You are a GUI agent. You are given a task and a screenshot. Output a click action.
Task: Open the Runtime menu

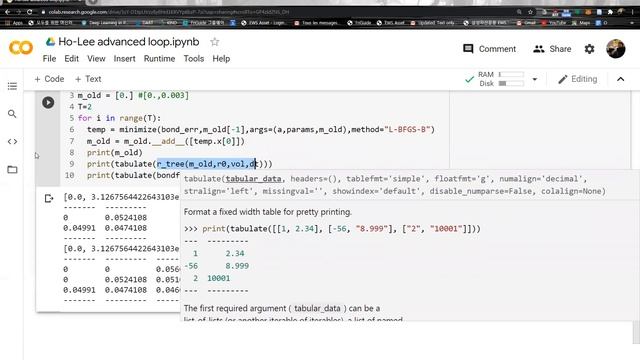pyautogui.click(x=159, y=59)
